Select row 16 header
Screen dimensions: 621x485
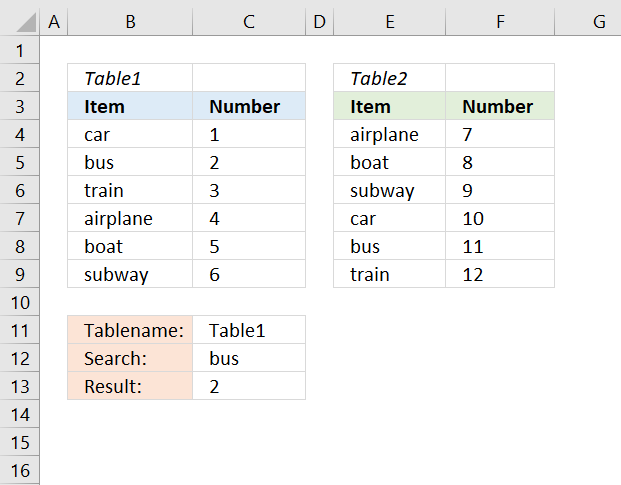[x=19, y=470]
